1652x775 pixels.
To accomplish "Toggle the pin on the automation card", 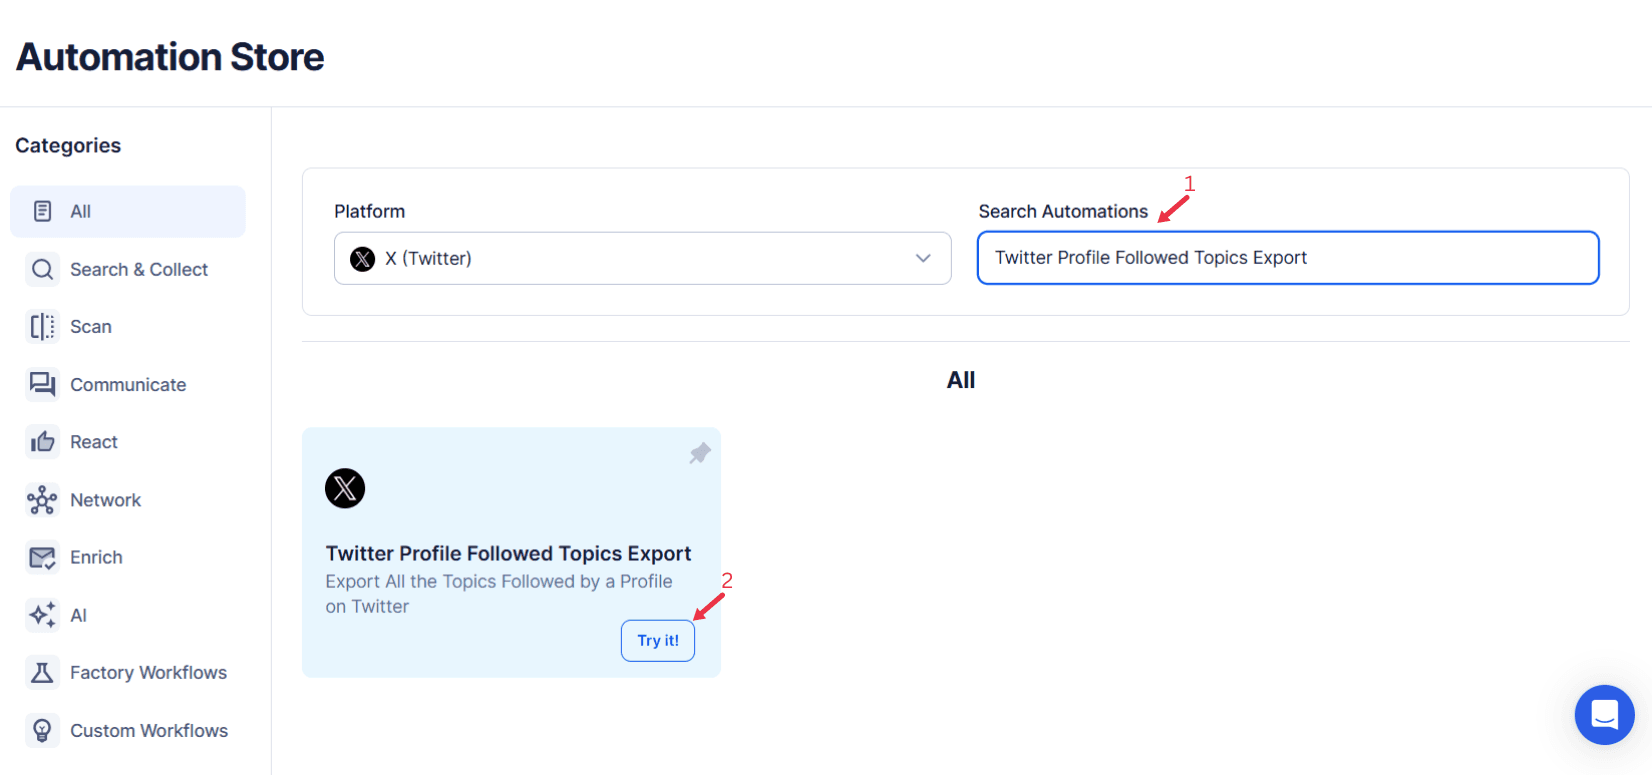I will coord(699,453).
